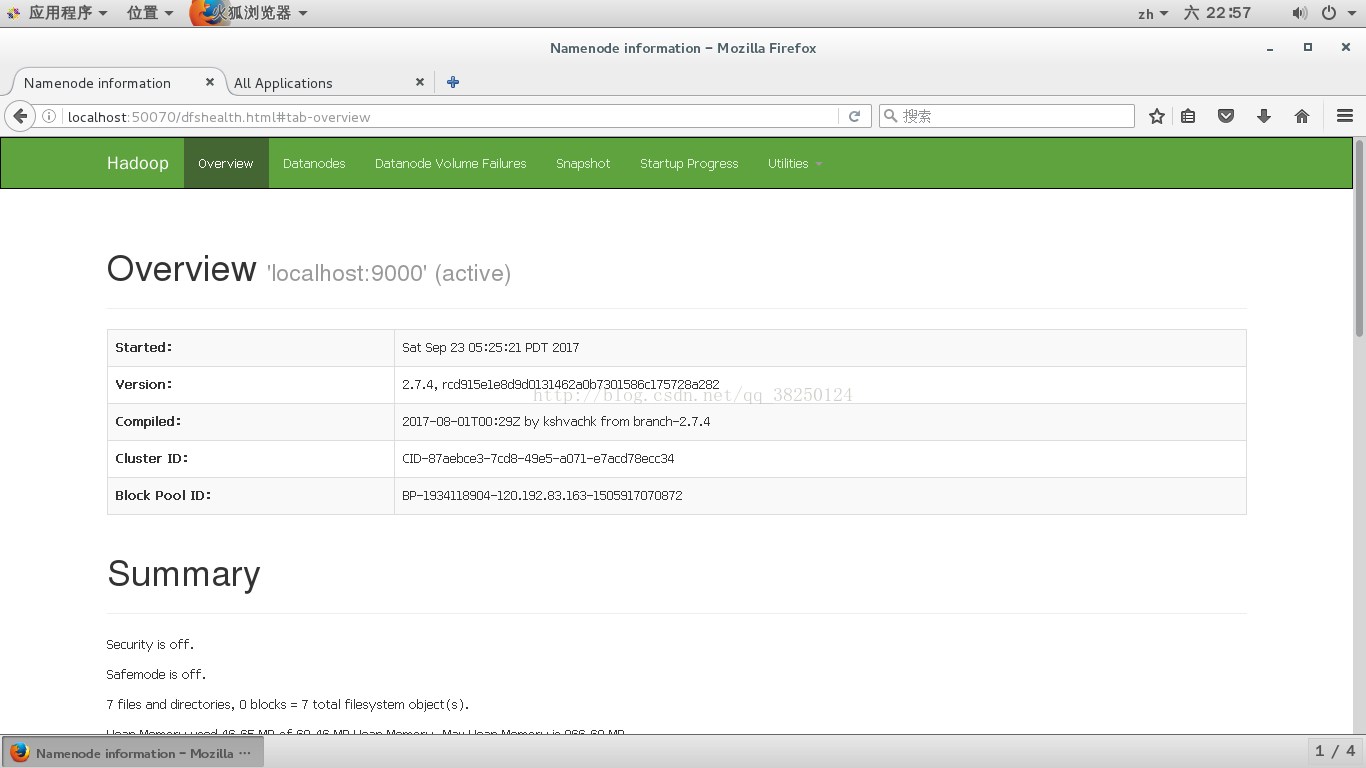Open the zh input language dropdown
This screenshot has height=768, width=1366.
click(x=1153, y=13)
